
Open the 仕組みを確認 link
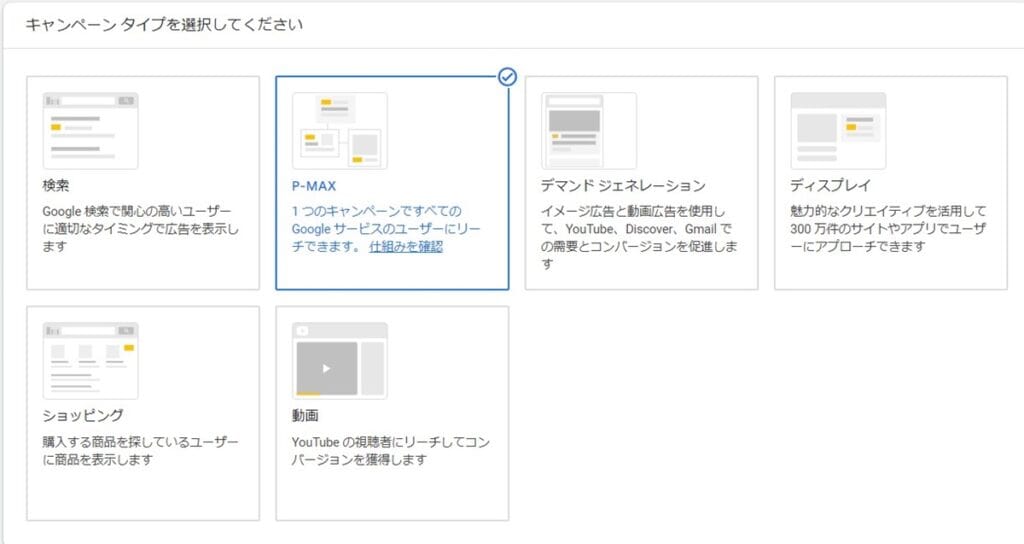coord(406,247)
